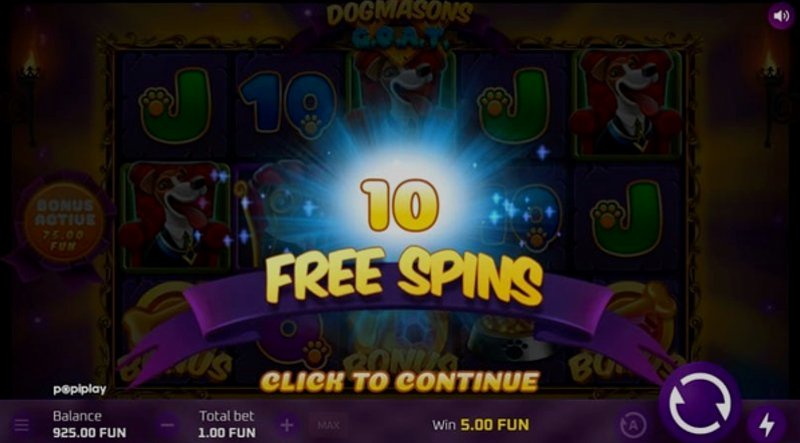Click the Bonus Active badge
The image size is (800, 443).
pos(64,223)
